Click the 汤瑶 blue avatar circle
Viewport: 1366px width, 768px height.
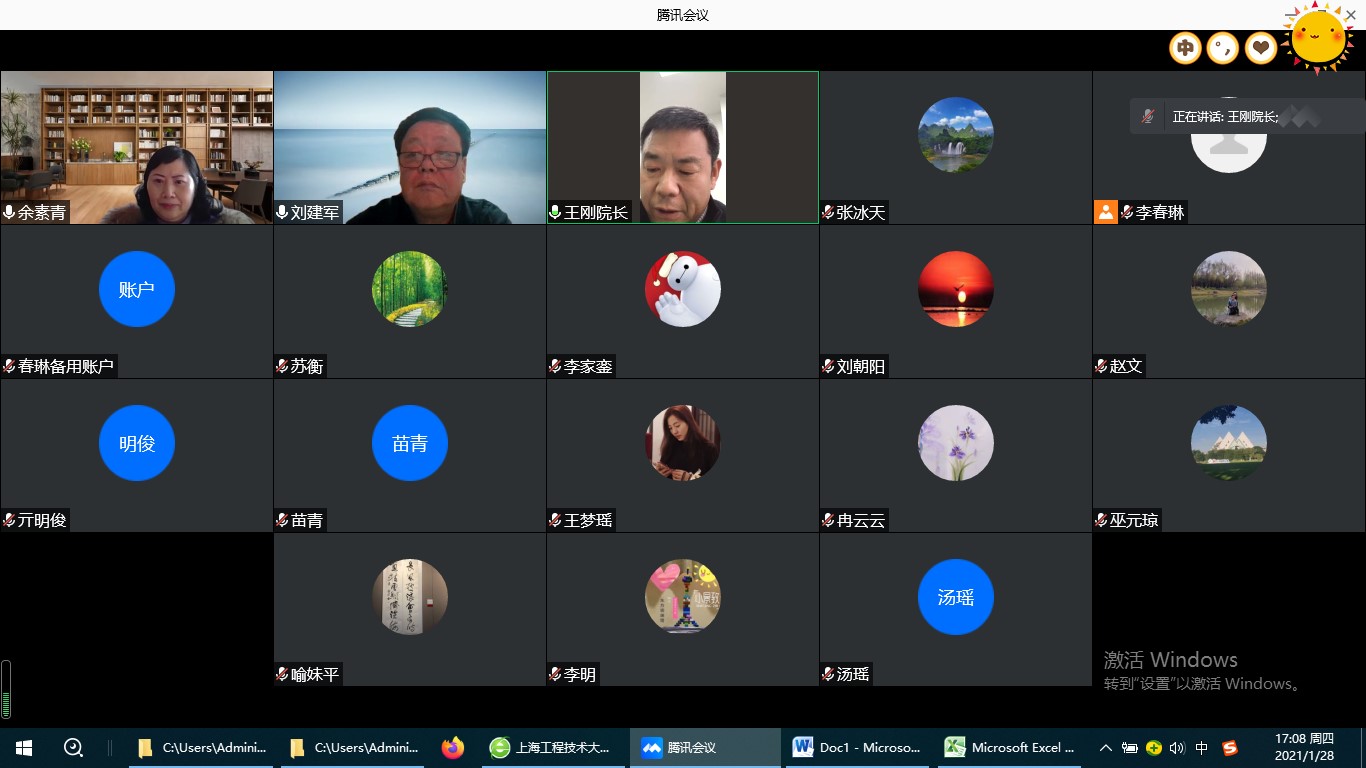click(955, 597)
